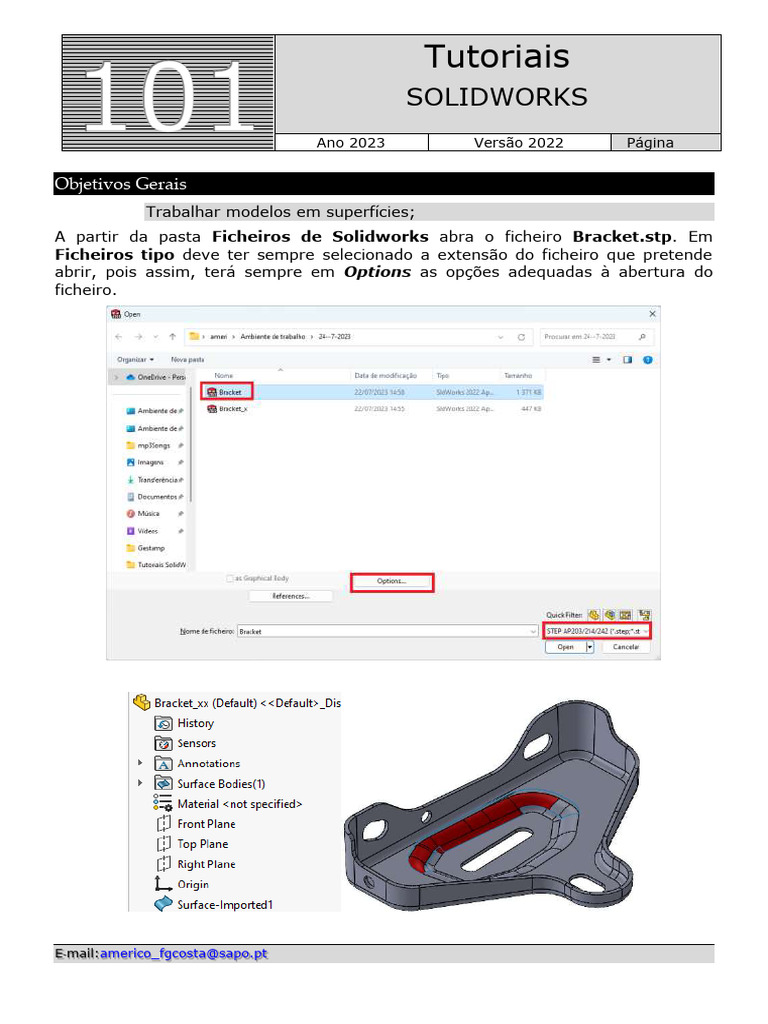Screen dimensions: 768x1024
Task: Click the Bracket_x SolidWorks file icon
Action: tap(212, 409)
